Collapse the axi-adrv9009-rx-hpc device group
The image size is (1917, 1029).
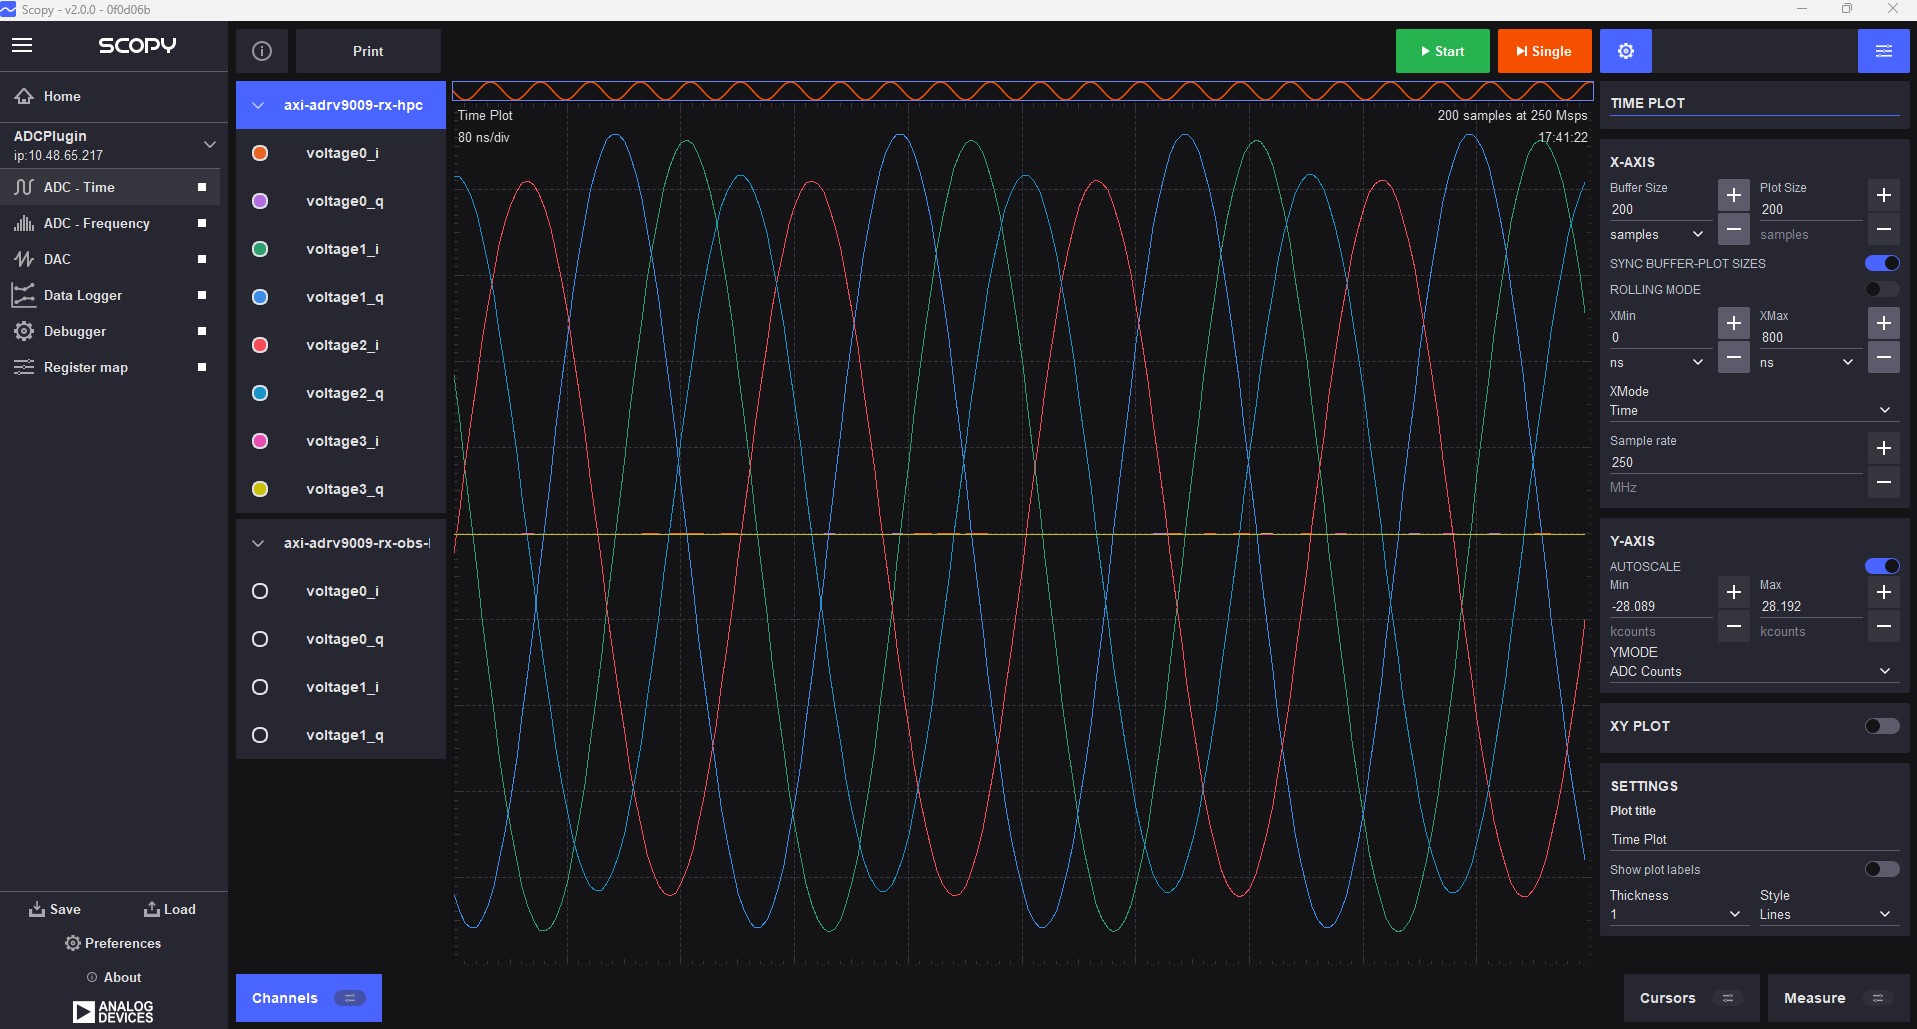pyautogui.click(x=258, y=104)
